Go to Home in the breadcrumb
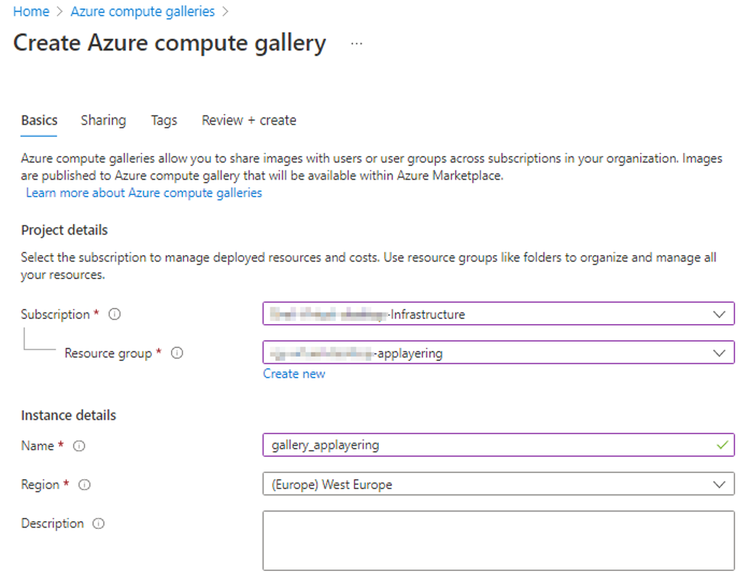Screen dimensions: 750x587 31,11
